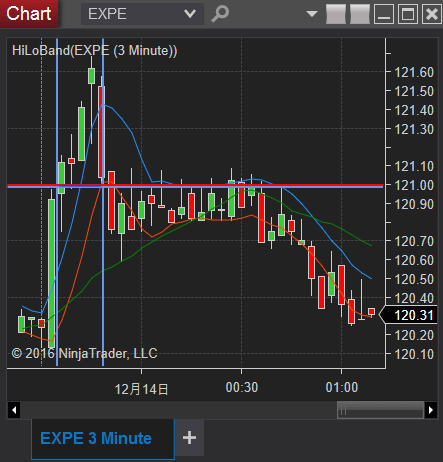Click the 01:00 time axis label
The image size is (443, 462).
[342, 387]
